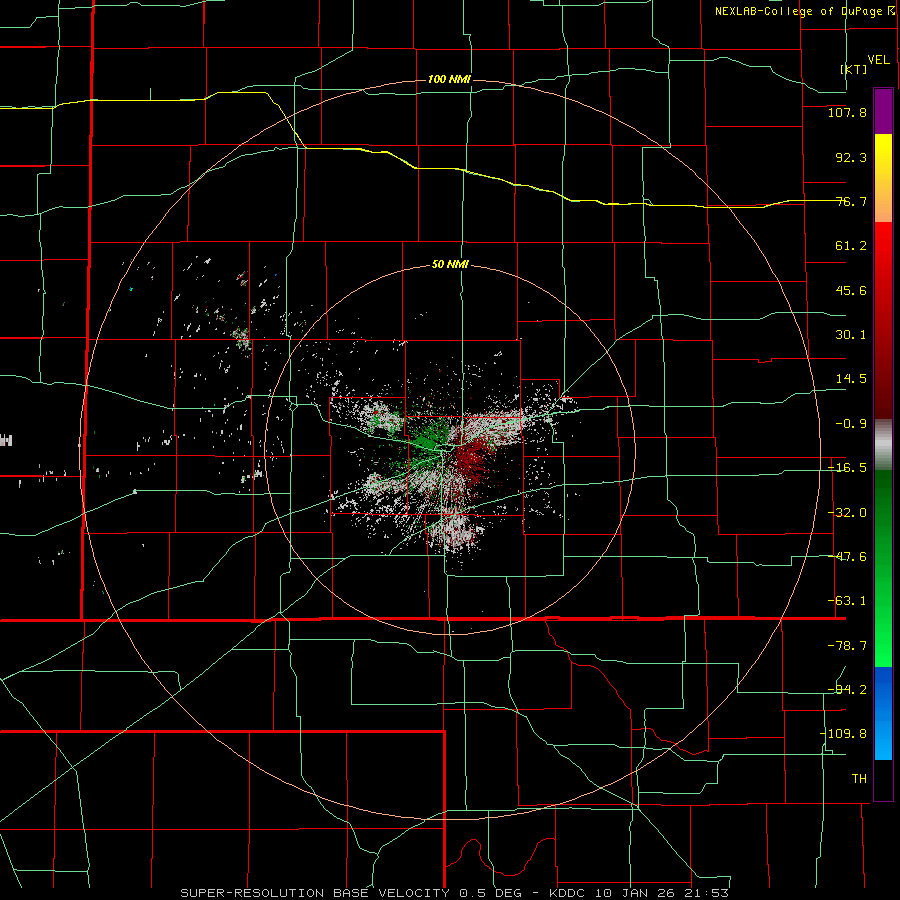Select the -16.5 scale value
The height and width of the screenshot is (900, 900).
point(847,468)
